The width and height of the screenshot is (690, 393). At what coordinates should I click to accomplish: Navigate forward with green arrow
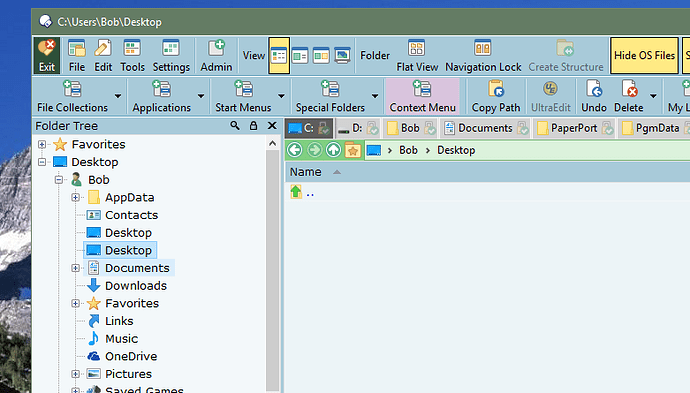(x=314, y=150)
